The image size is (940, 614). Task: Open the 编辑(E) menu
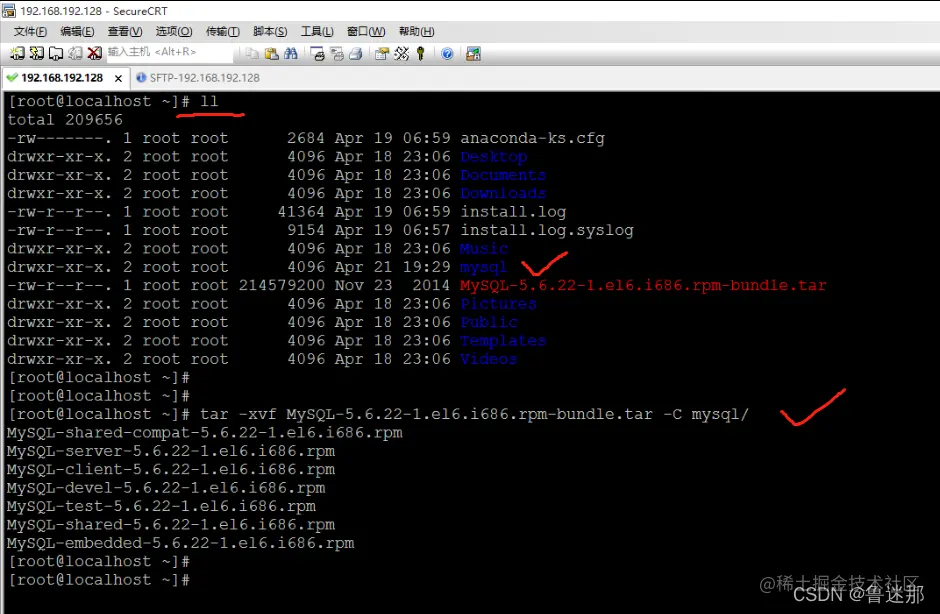pyautogui.click(x=77, y=31)
